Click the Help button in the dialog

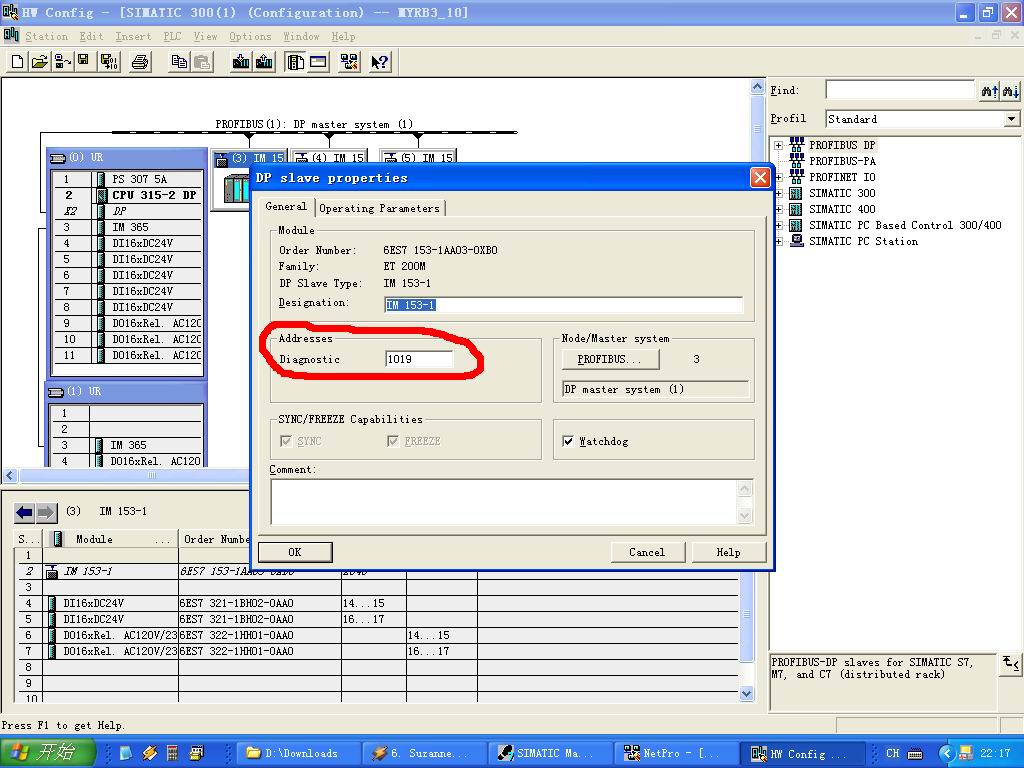tap(728, 552)
